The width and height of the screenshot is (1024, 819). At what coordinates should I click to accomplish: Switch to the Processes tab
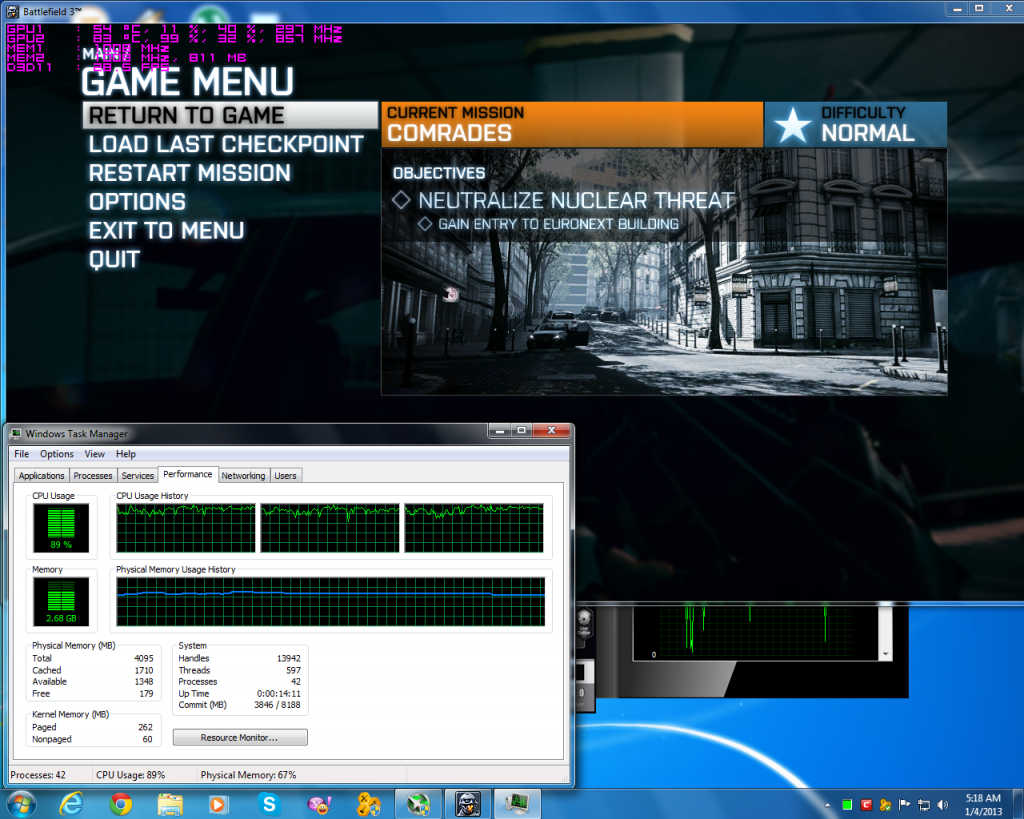pos(93,475)
